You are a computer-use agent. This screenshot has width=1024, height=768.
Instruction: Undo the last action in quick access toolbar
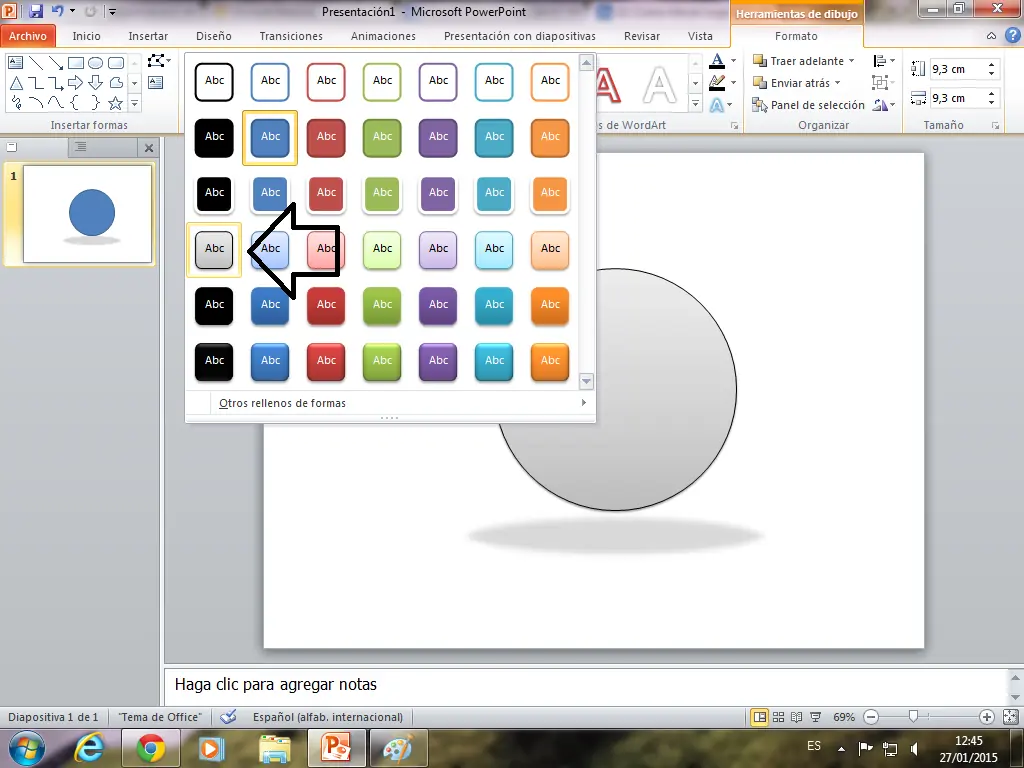tap(57, 10)
